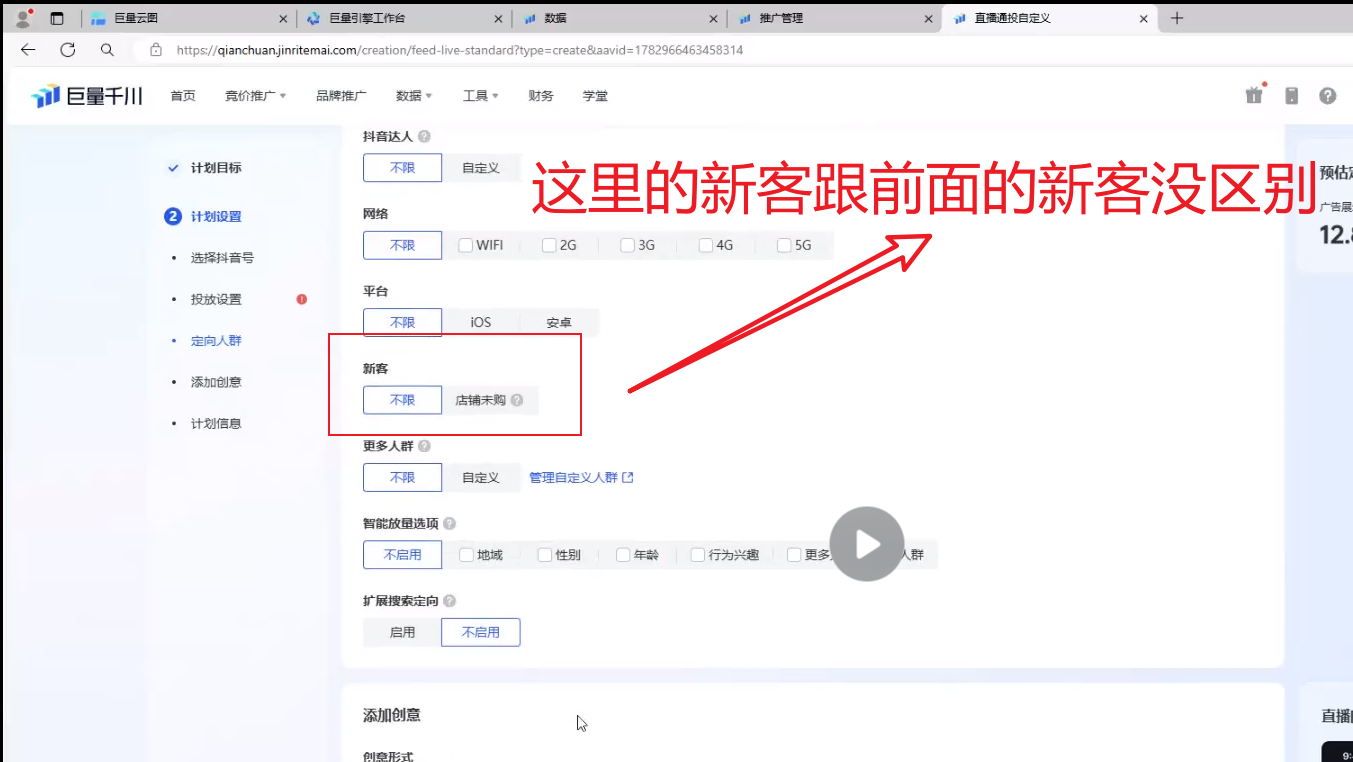Tick the 地域 smart expansion checkbox

[466, 555]
